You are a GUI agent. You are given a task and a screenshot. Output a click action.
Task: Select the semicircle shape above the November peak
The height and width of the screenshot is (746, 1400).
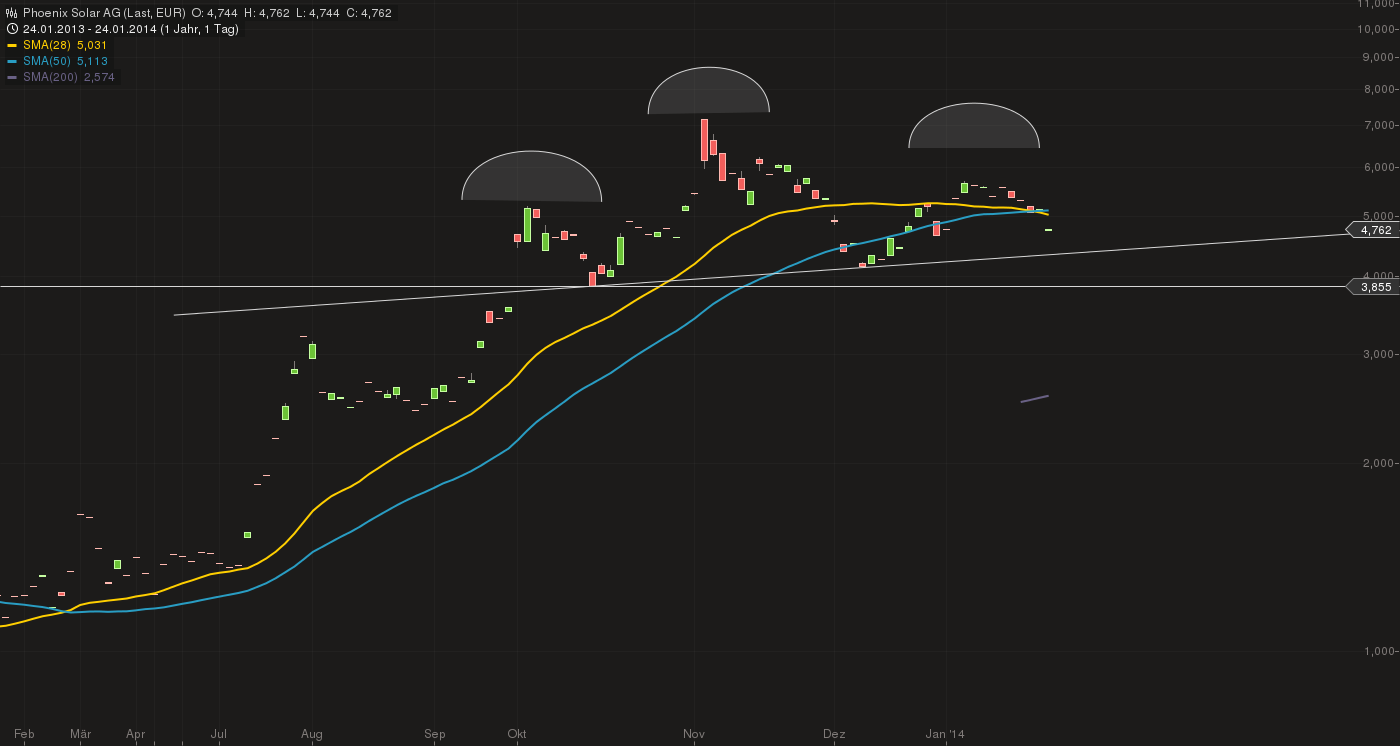tap(709, 90)
